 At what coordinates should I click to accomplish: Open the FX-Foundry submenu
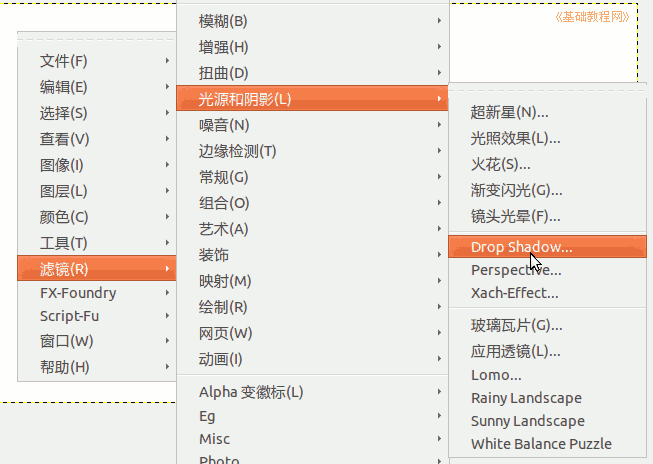pos(97,293)
